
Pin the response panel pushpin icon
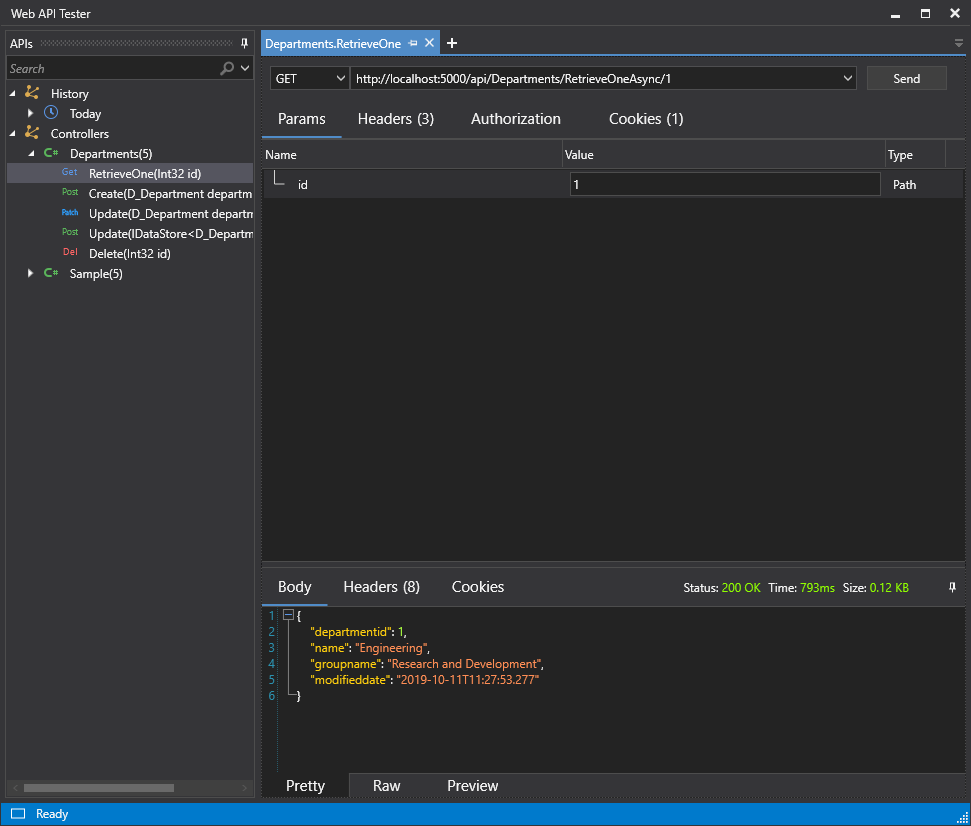coord(952,588)
